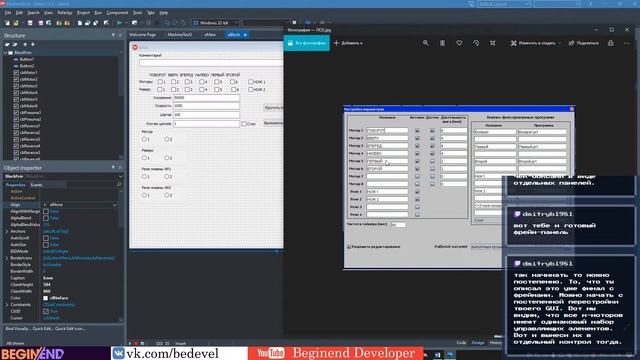Expand the Constraints property
640x360 pixels.
coord(7,305)
